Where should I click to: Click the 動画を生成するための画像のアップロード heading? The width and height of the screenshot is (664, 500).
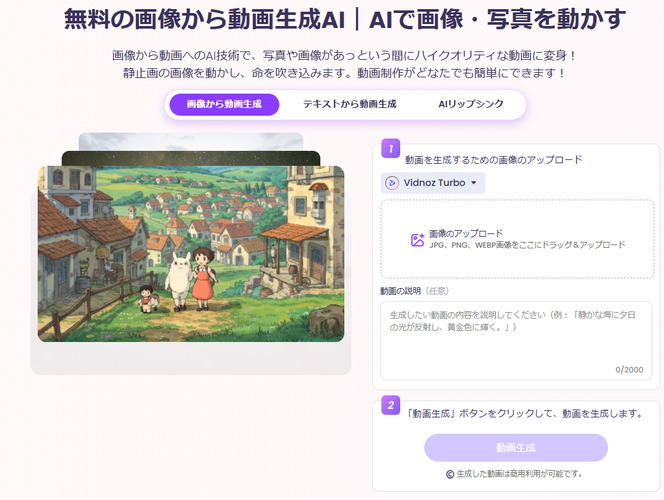coord(494,160)
